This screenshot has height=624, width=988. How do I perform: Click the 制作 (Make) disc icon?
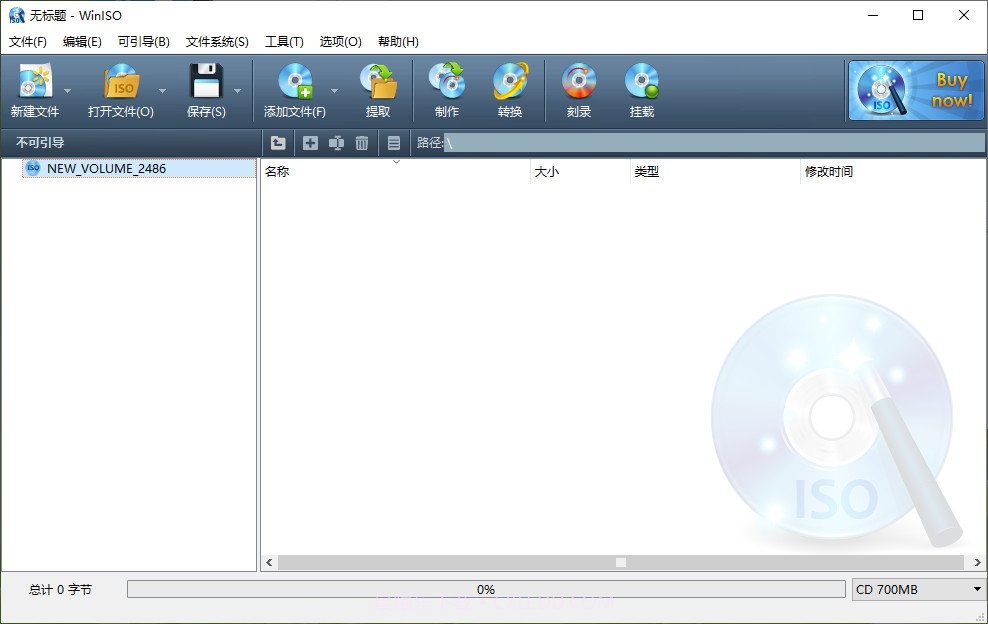pos(447,83)
